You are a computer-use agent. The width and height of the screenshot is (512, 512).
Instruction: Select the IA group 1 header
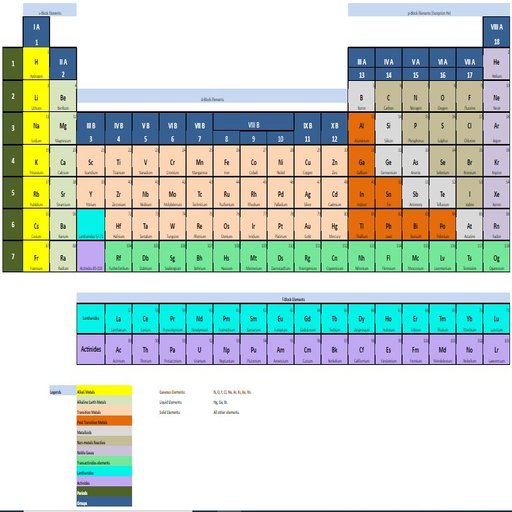[x=36, y=32]
